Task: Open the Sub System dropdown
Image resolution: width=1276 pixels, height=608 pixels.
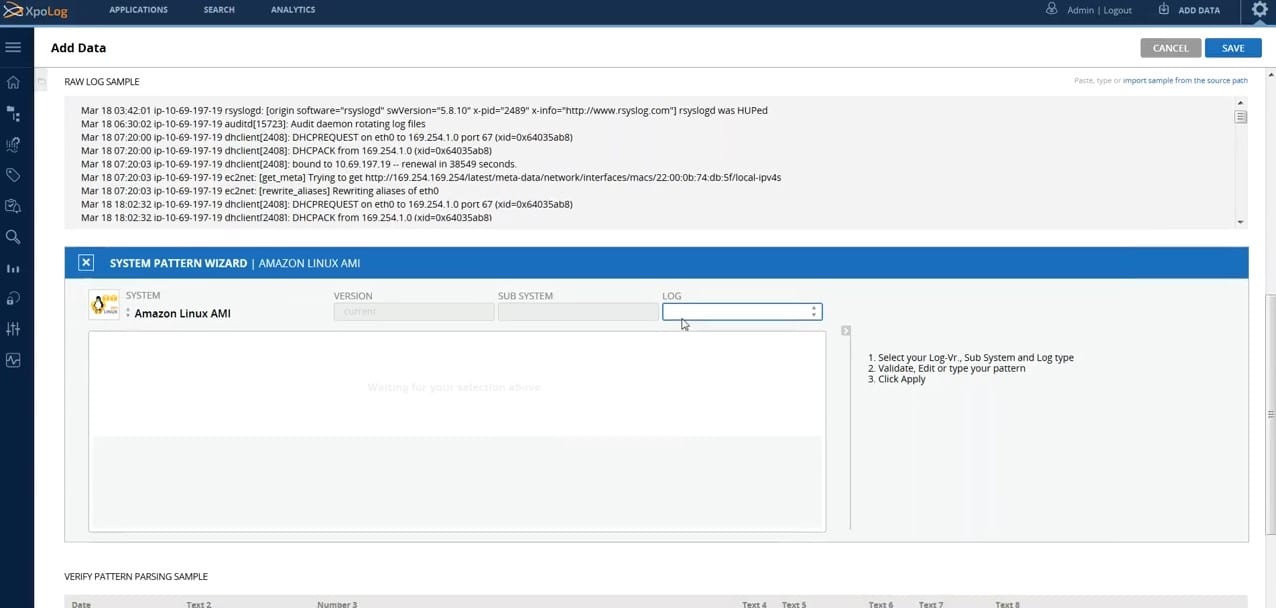Action: pos(578,312)
